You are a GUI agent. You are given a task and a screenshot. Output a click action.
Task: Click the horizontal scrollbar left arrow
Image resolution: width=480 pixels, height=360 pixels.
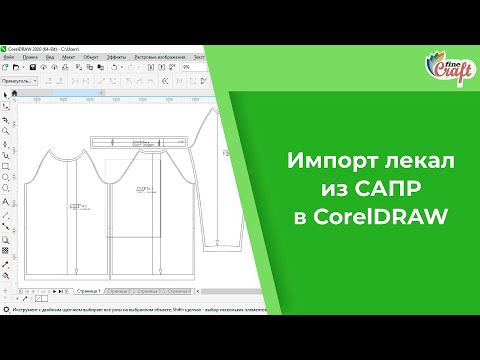coord(198,291)
